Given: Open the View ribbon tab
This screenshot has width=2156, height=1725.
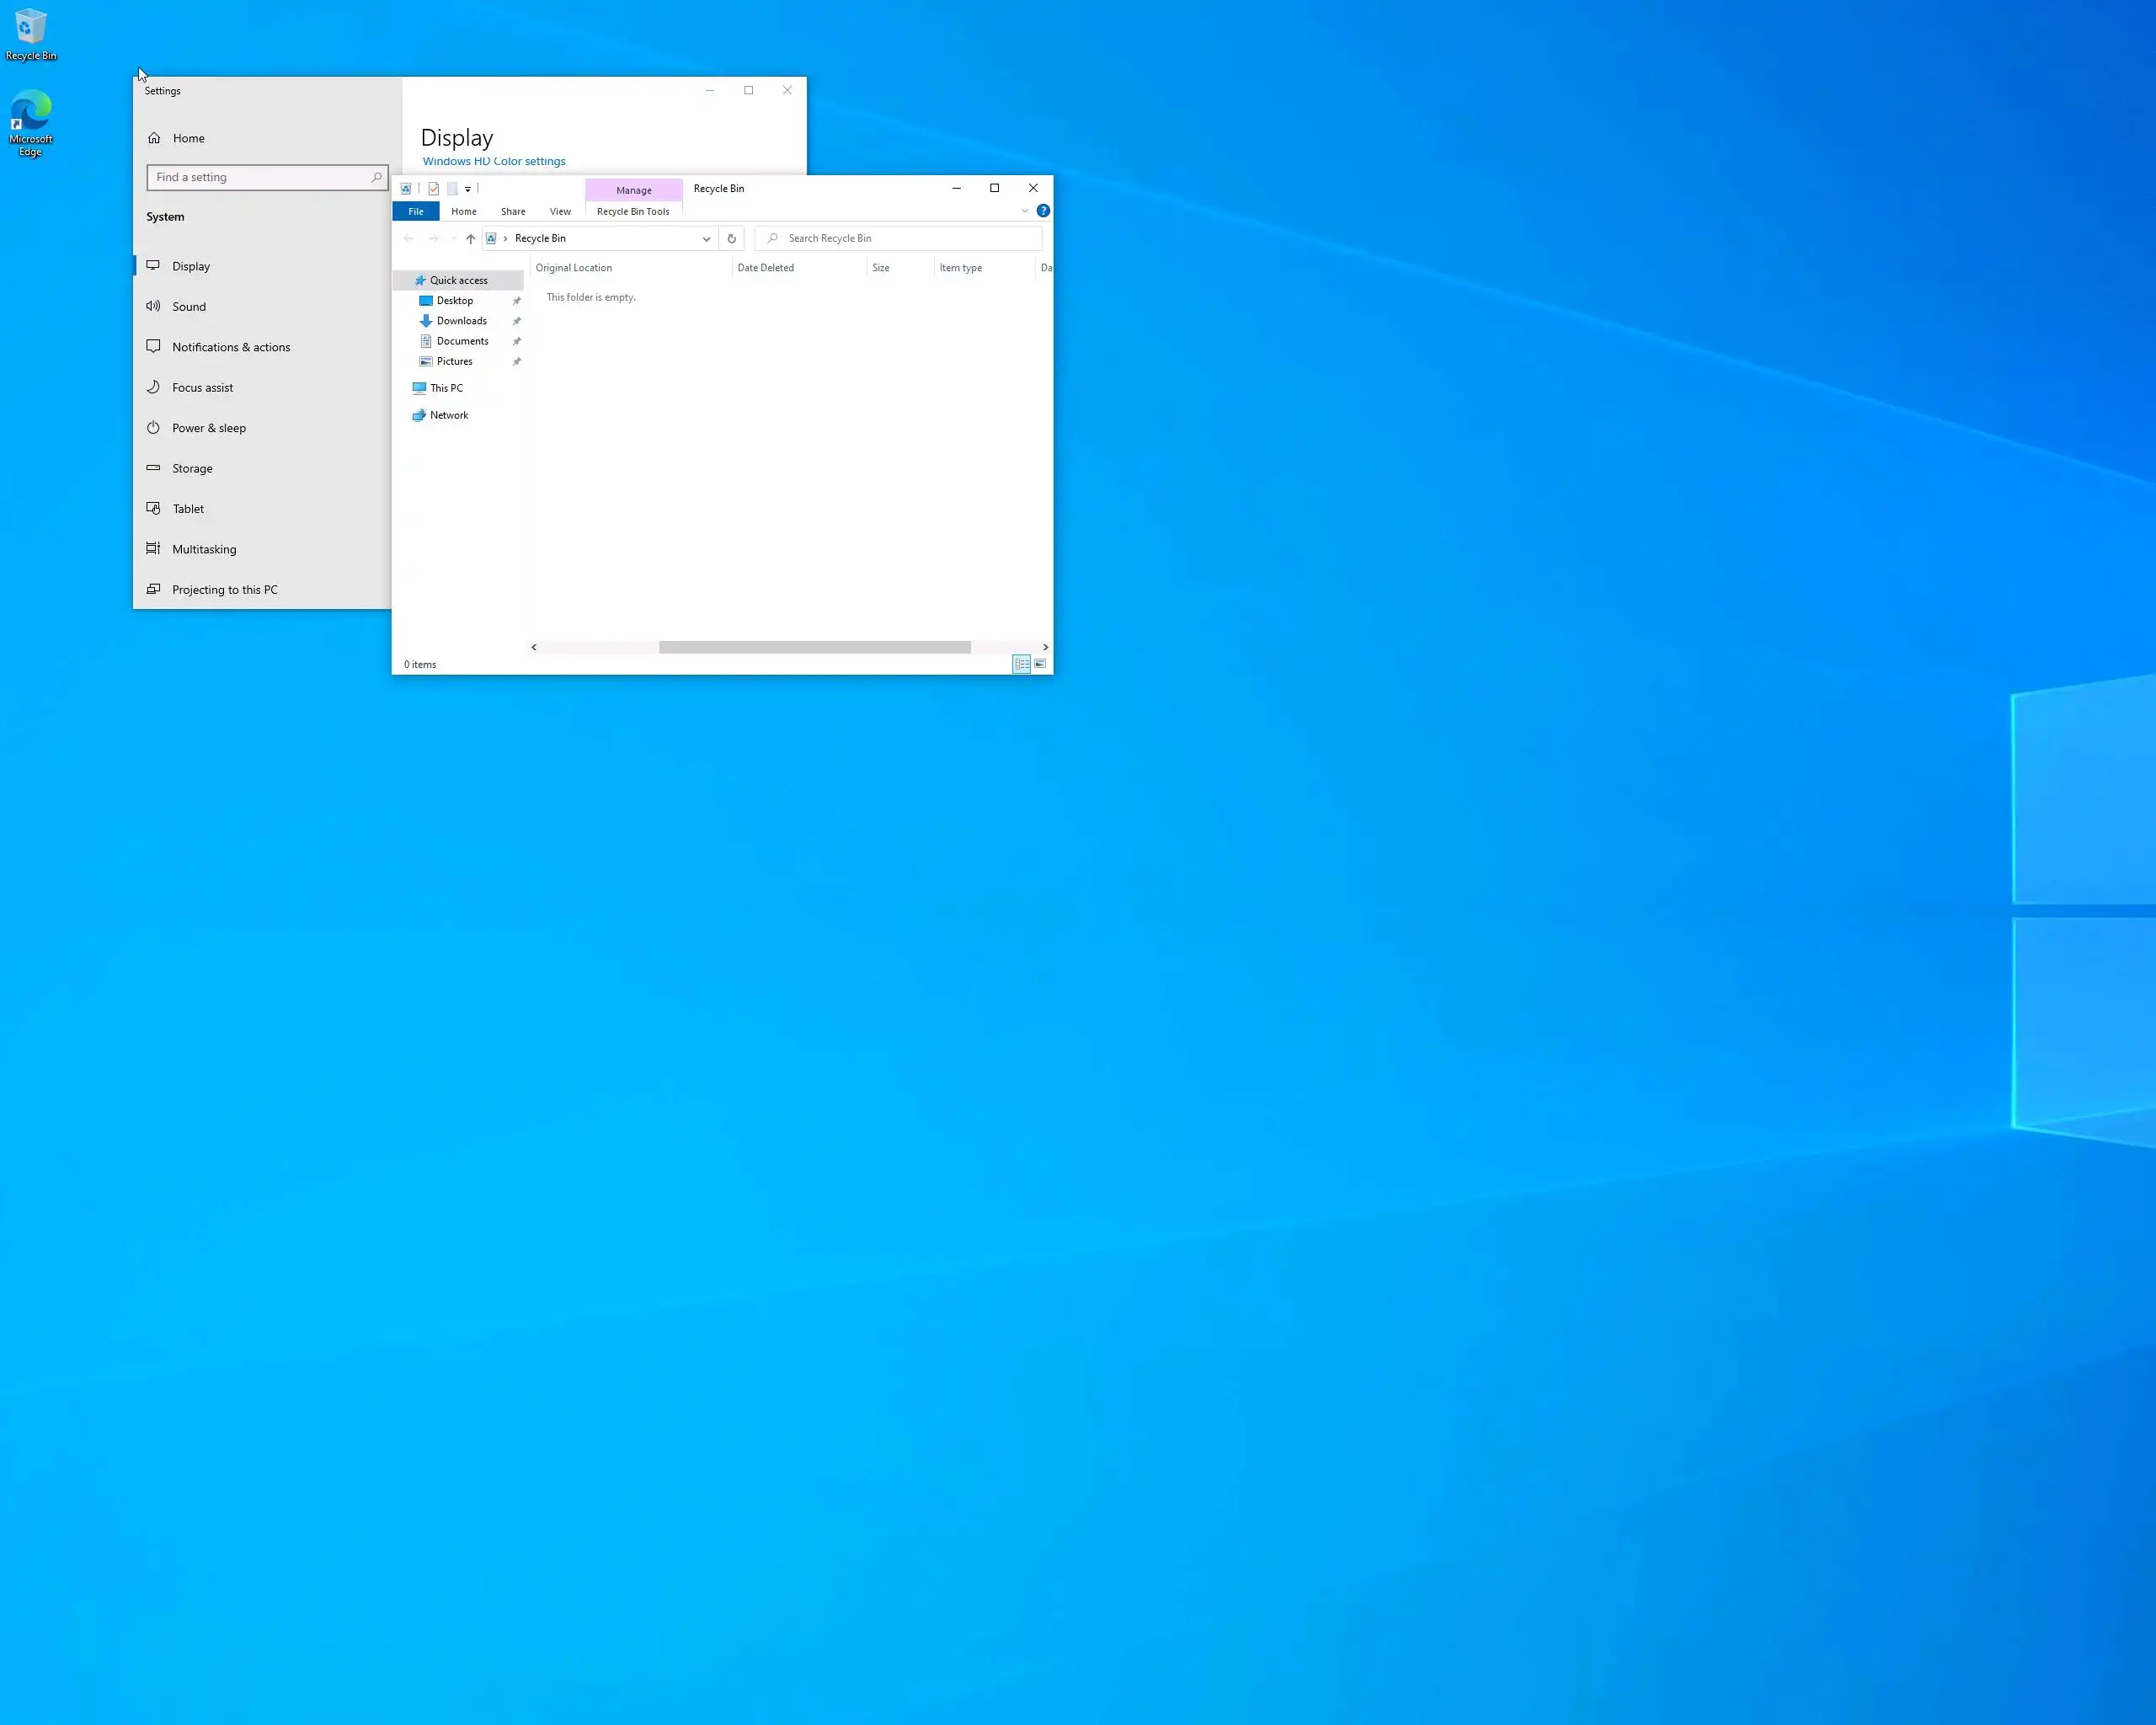Looking at the screenshot, I should pos(560,212).
